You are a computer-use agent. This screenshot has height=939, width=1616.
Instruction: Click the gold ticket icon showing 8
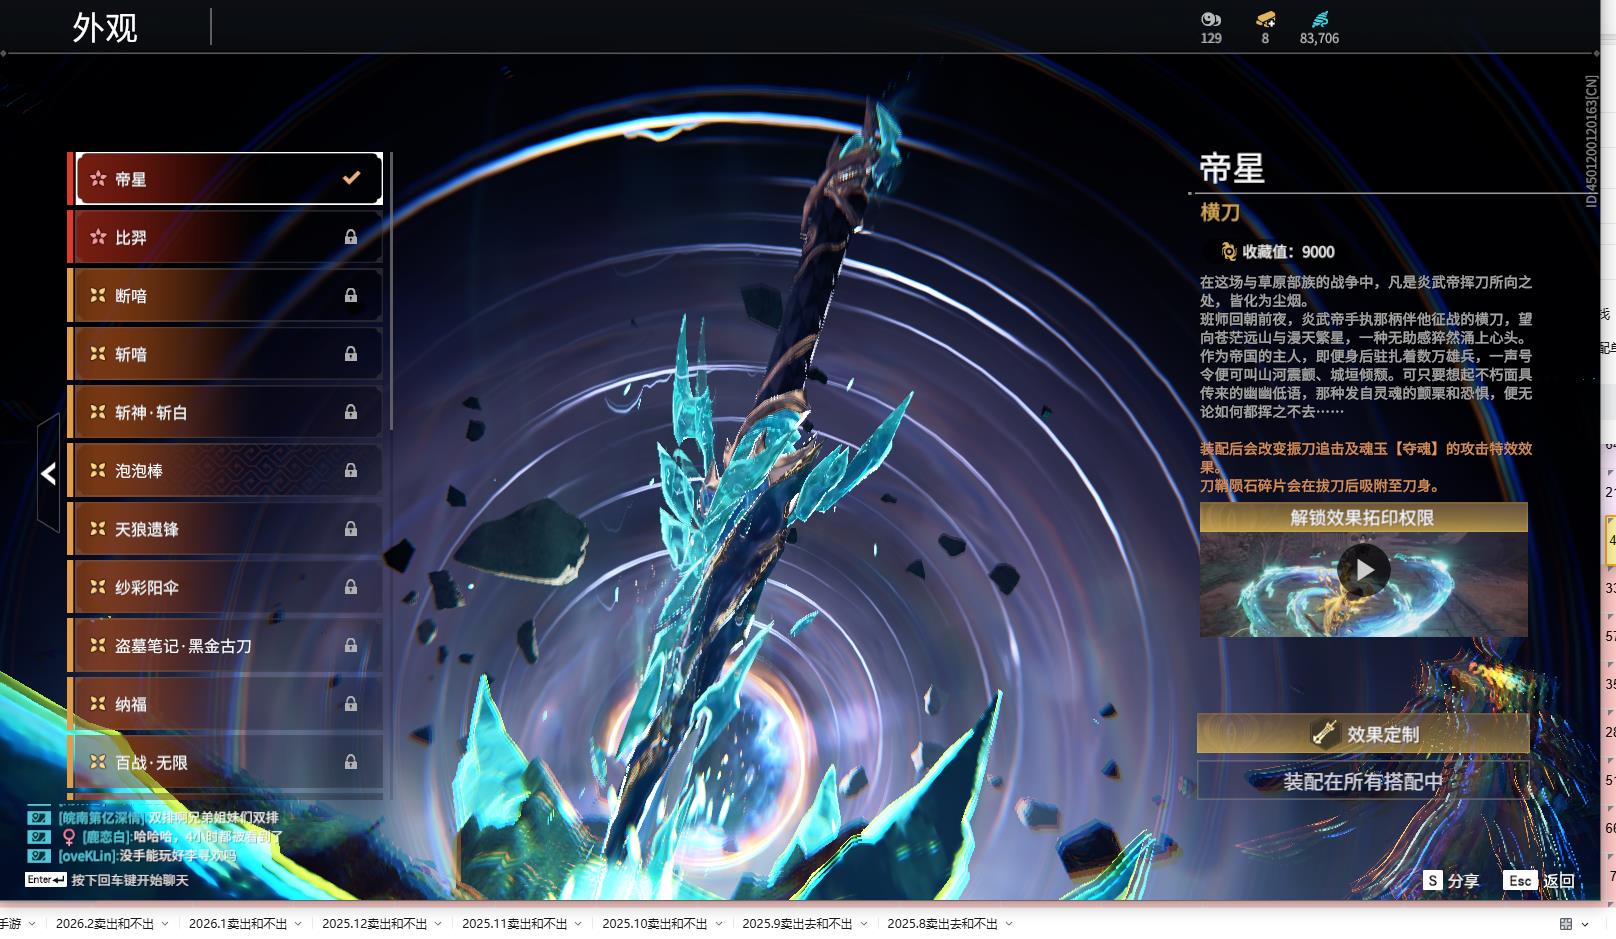click(1265, 19)
